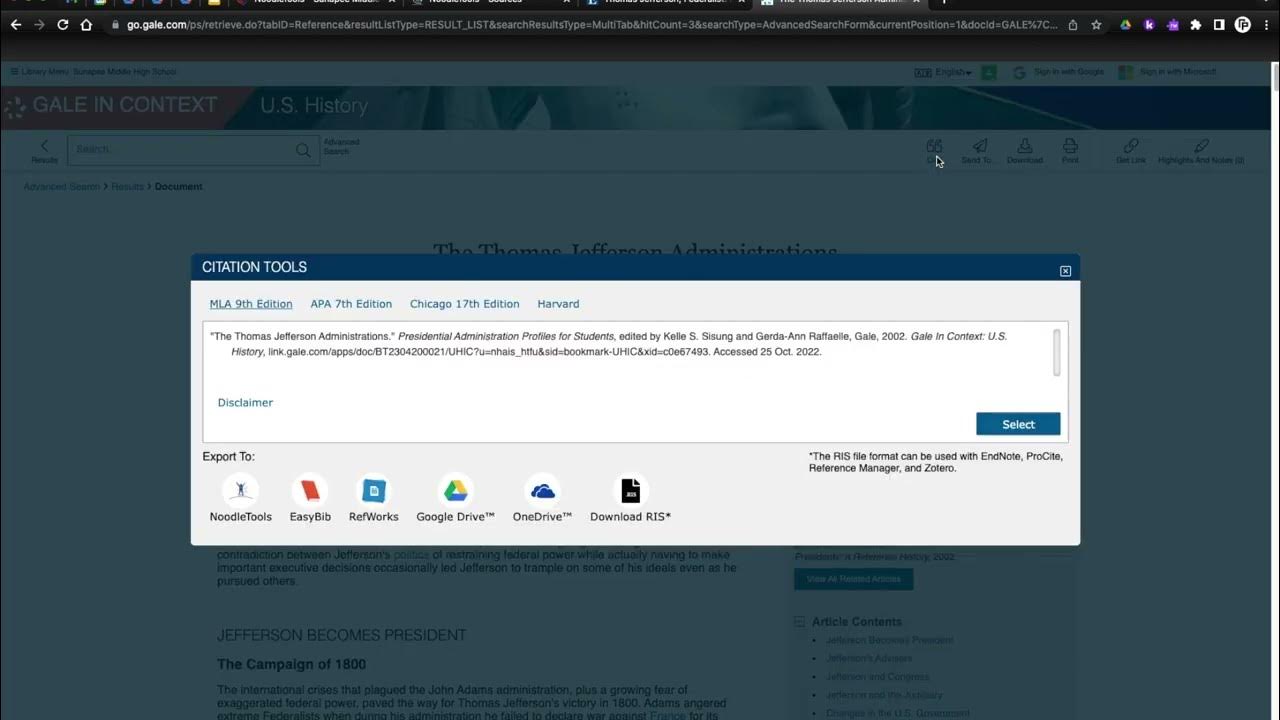Return to Results with back arrow
This screenshot has height=720, width=1280.
44,151
